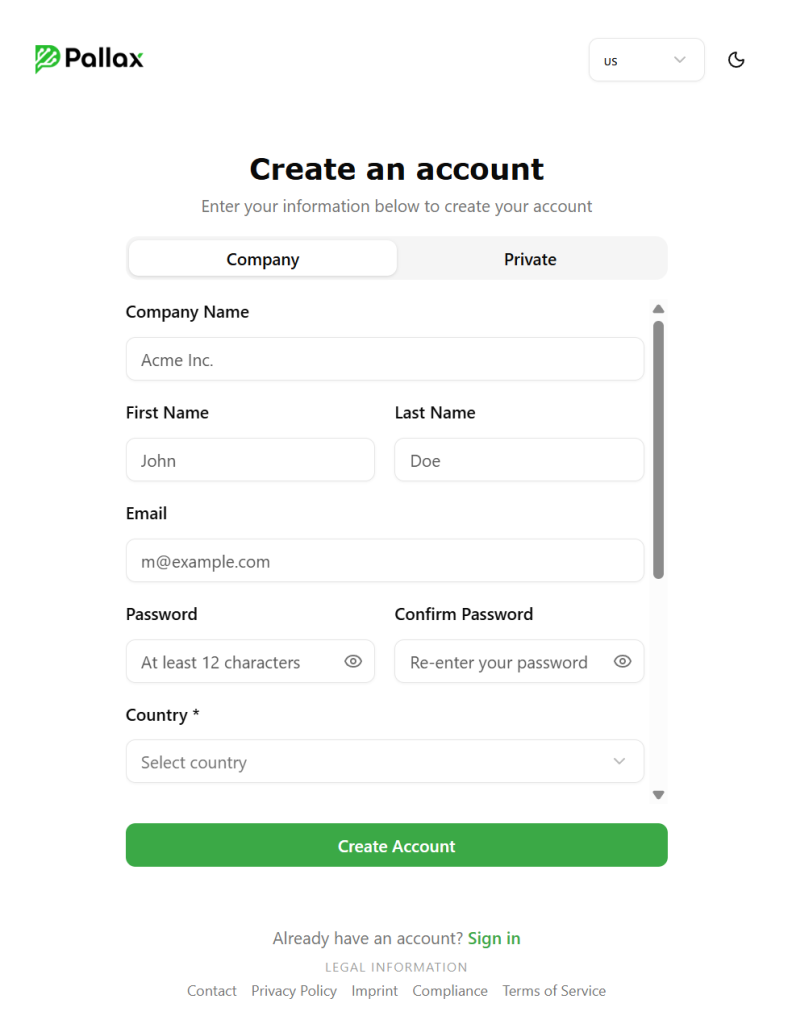
Task: Click the form scrollbar down arrow
Action: [x=658, y=795]
